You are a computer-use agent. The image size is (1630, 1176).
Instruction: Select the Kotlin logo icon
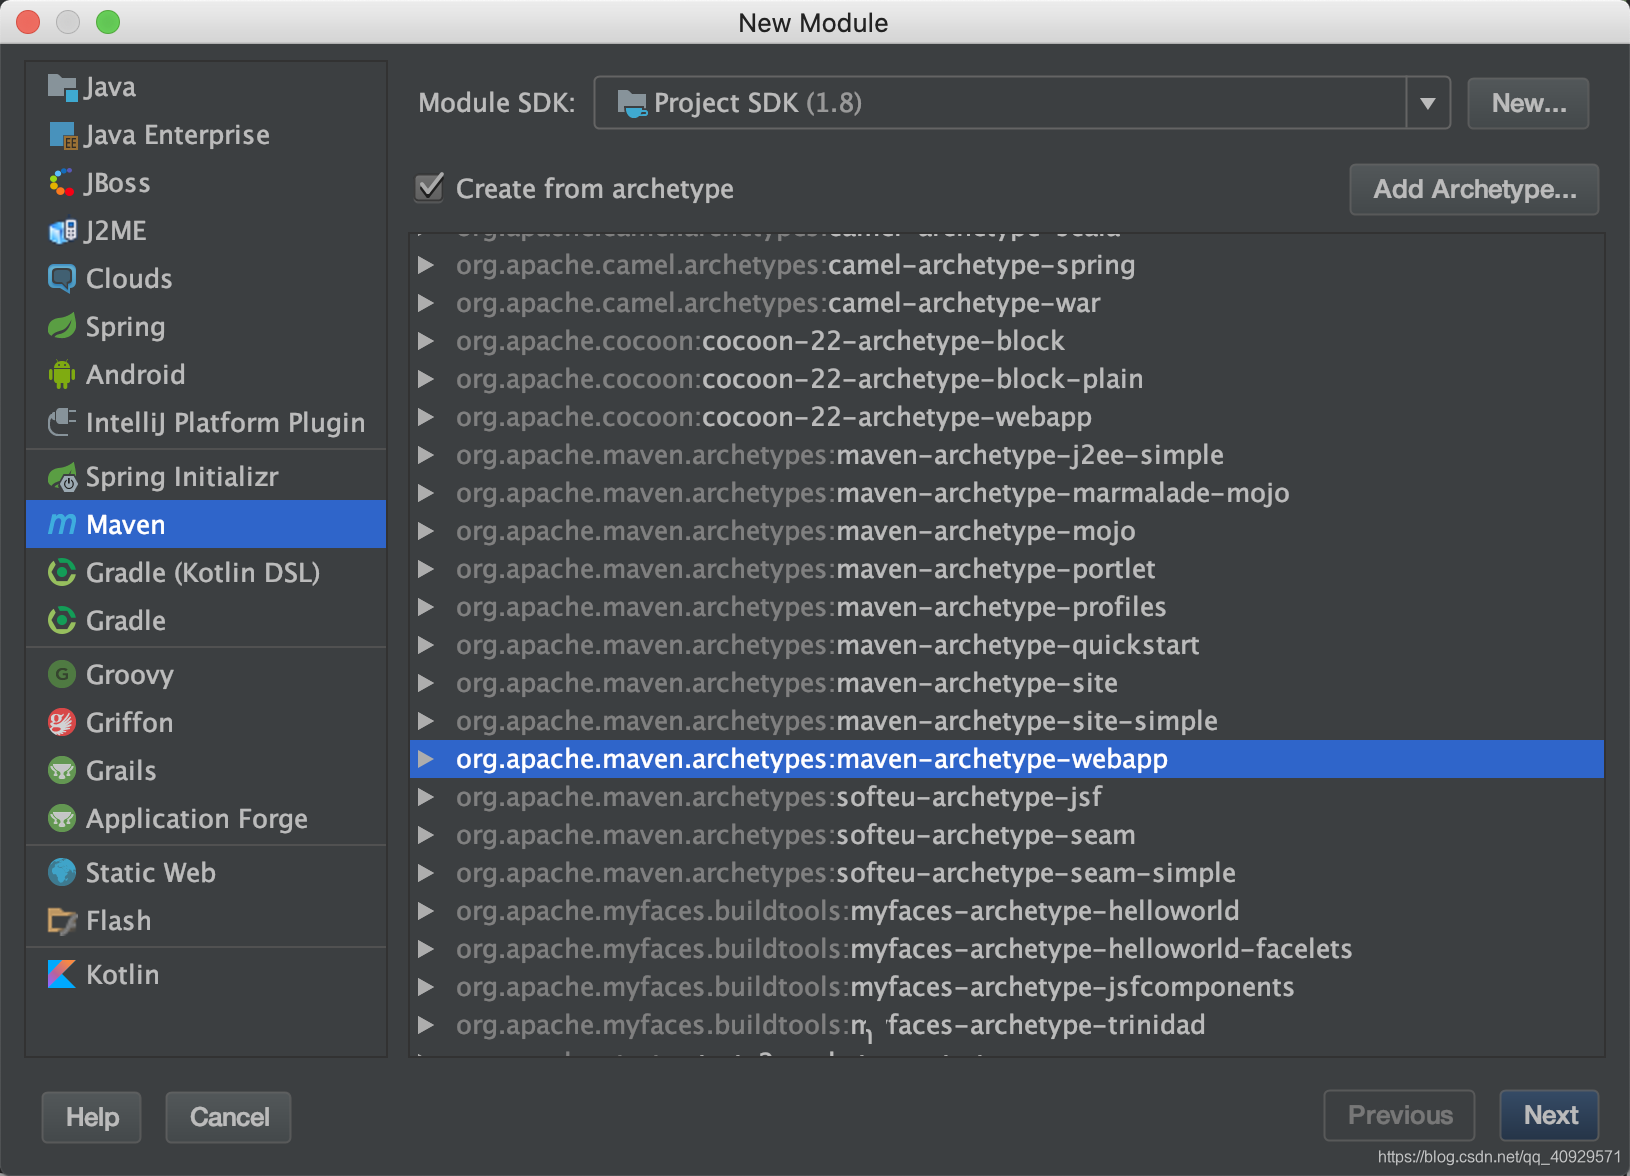coord(62,974)
